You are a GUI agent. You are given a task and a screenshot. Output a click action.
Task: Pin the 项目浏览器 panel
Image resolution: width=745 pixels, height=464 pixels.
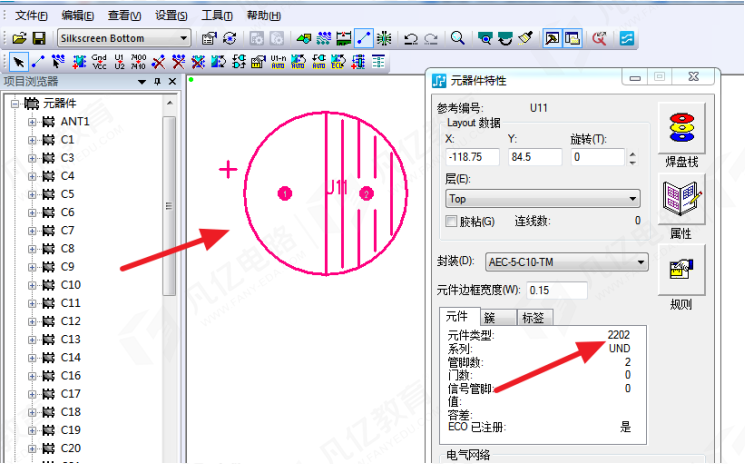(x=157, y=82)
